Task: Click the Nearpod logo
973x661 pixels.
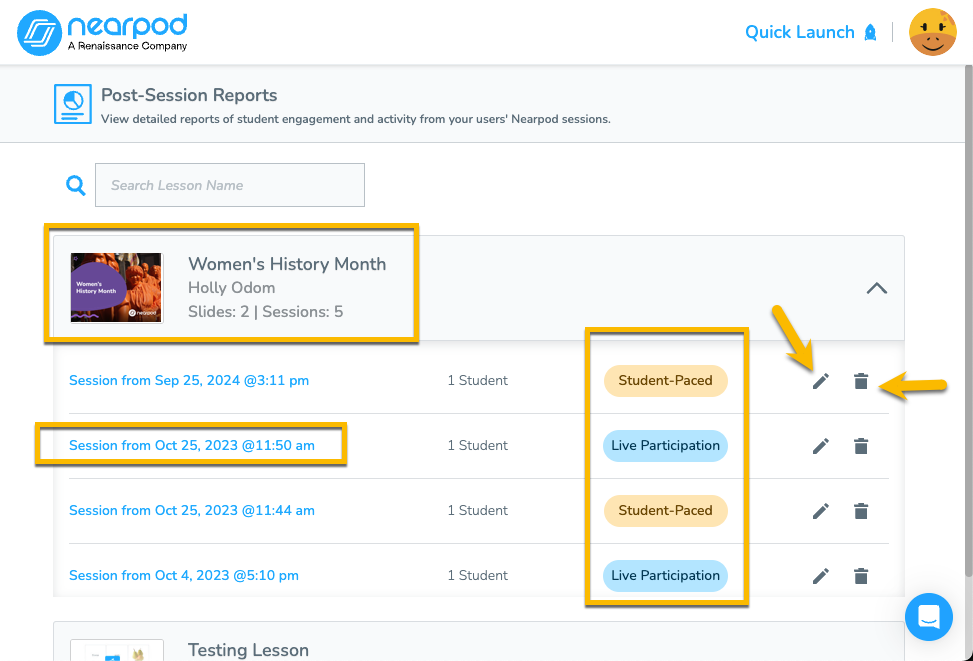Action: click(103, 32)
